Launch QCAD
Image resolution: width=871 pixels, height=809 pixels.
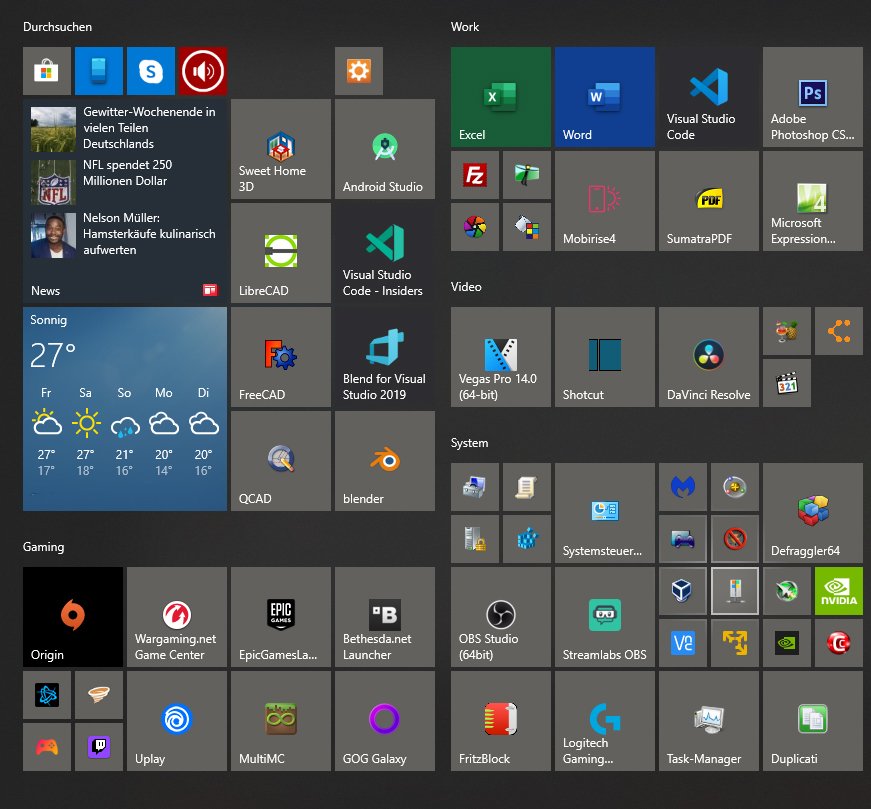(281, 461)
